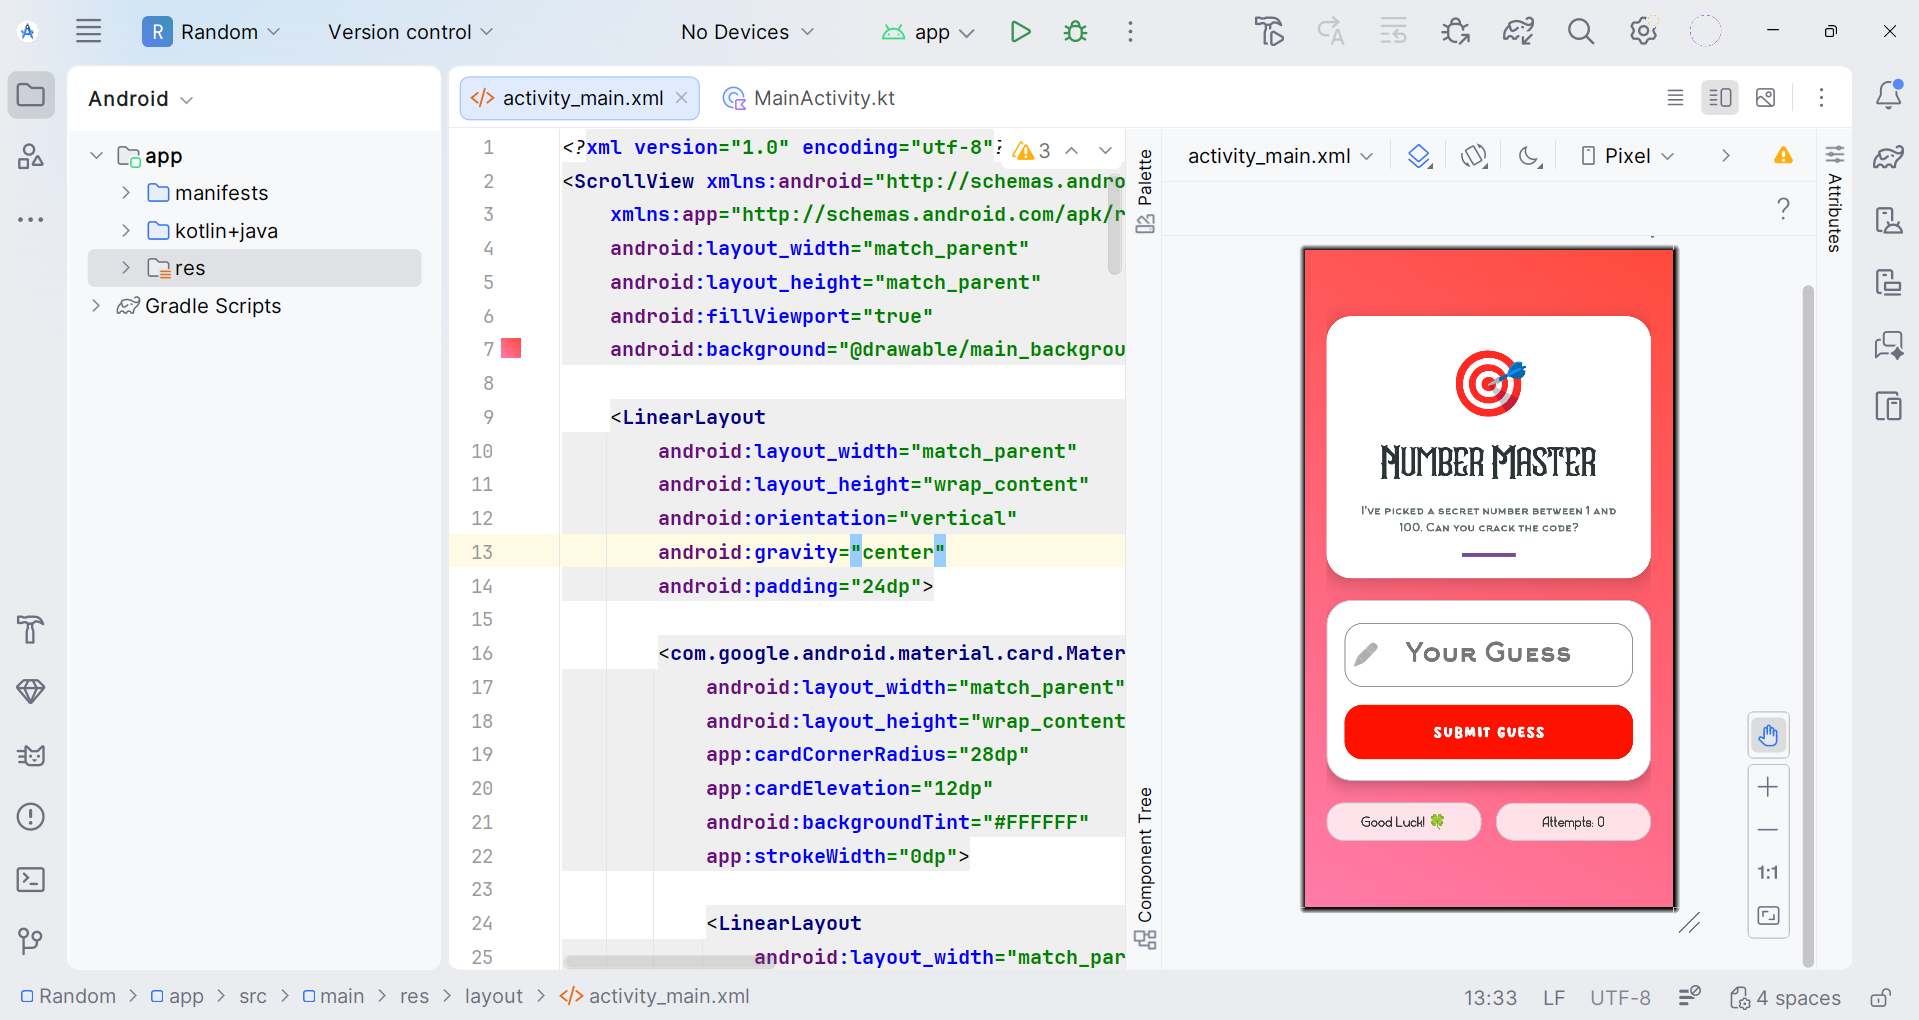Open Terminal tool window icon
This screenshot has width=1919, height=1020.
click(x=31, y=880)
